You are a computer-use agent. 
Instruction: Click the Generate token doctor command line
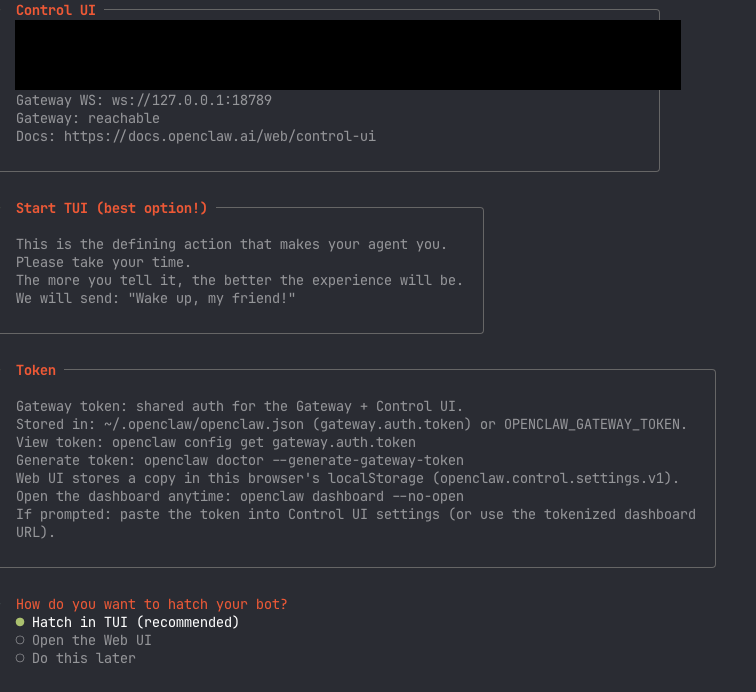coord(240,460)
